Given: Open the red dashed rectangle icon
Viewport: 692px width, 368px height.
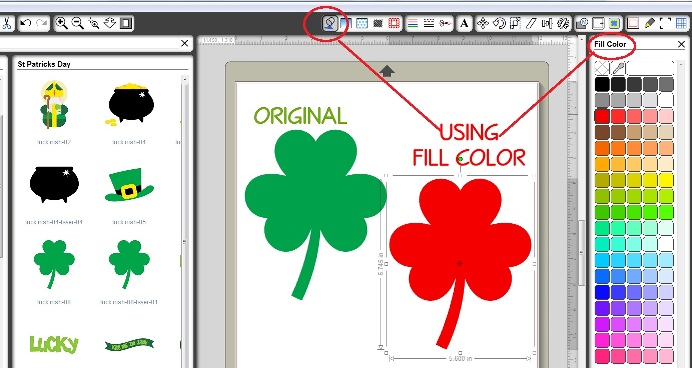Looking at the screenshot, I should tap(394, 23).
